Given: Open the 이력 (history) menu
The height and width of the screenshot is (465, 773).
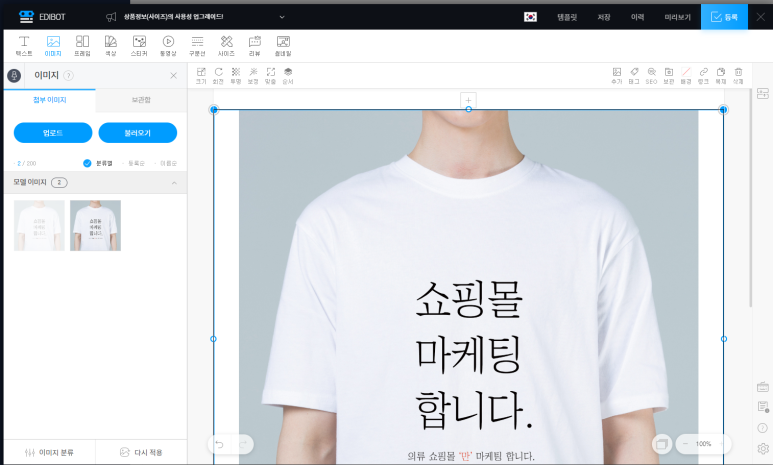Looking at the screenshot, I should (637, 17).
